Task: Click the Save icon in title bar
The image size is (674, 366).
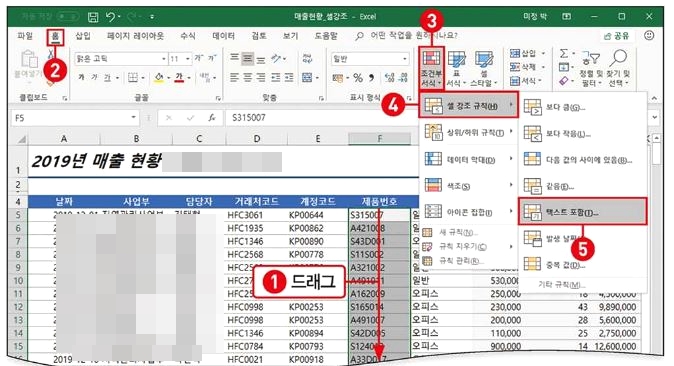Action: tap(93, 17)
